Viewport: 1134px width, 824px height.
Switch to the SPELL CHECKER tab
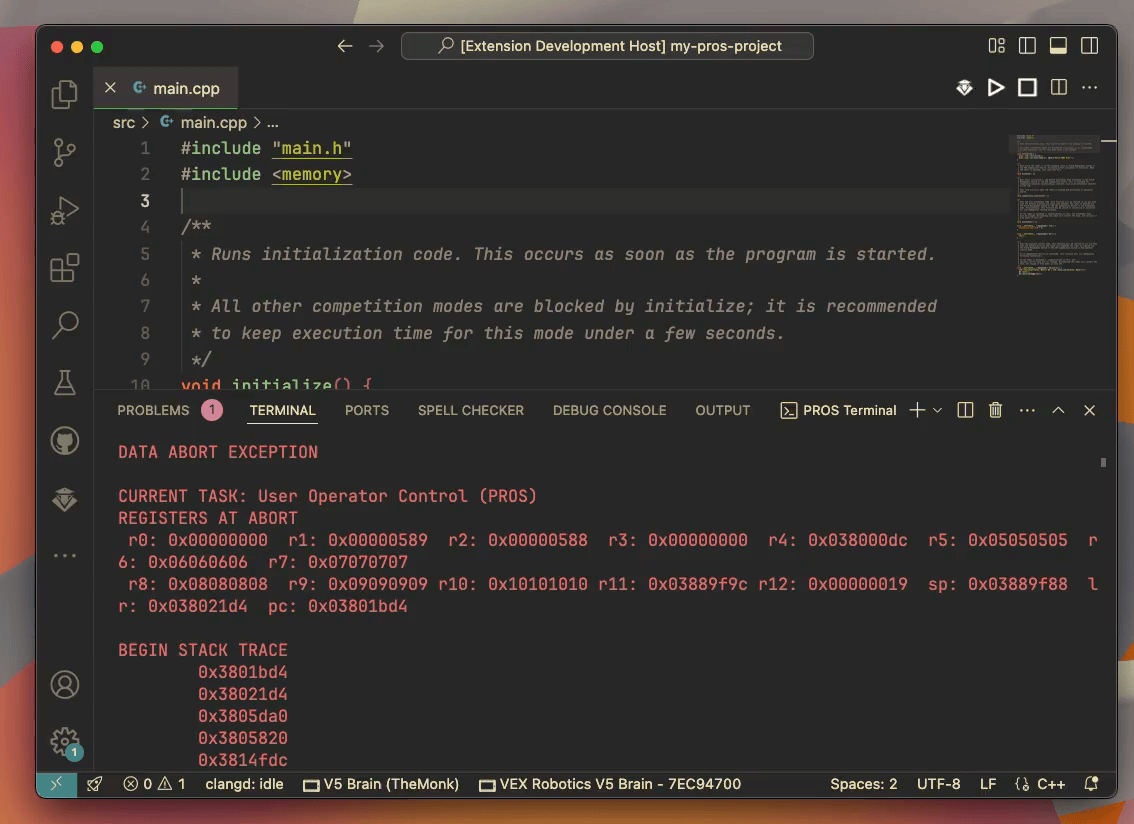point(471,410)
